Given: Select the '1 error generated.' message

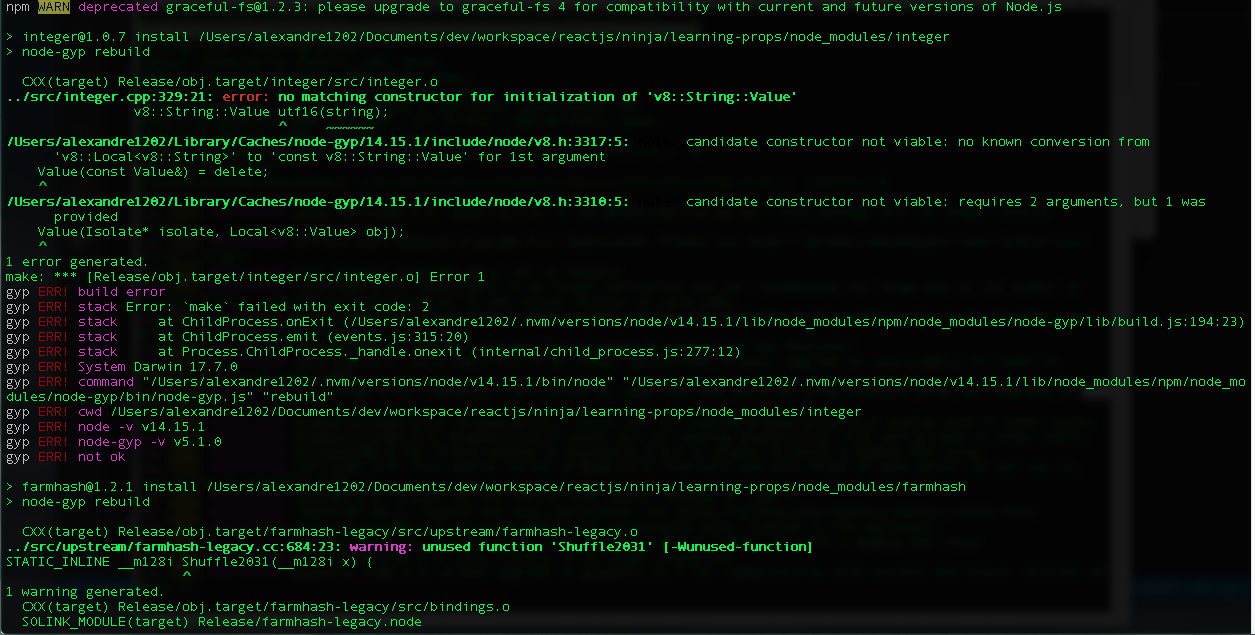Looking at the screenshot, I should pos(68,261).
